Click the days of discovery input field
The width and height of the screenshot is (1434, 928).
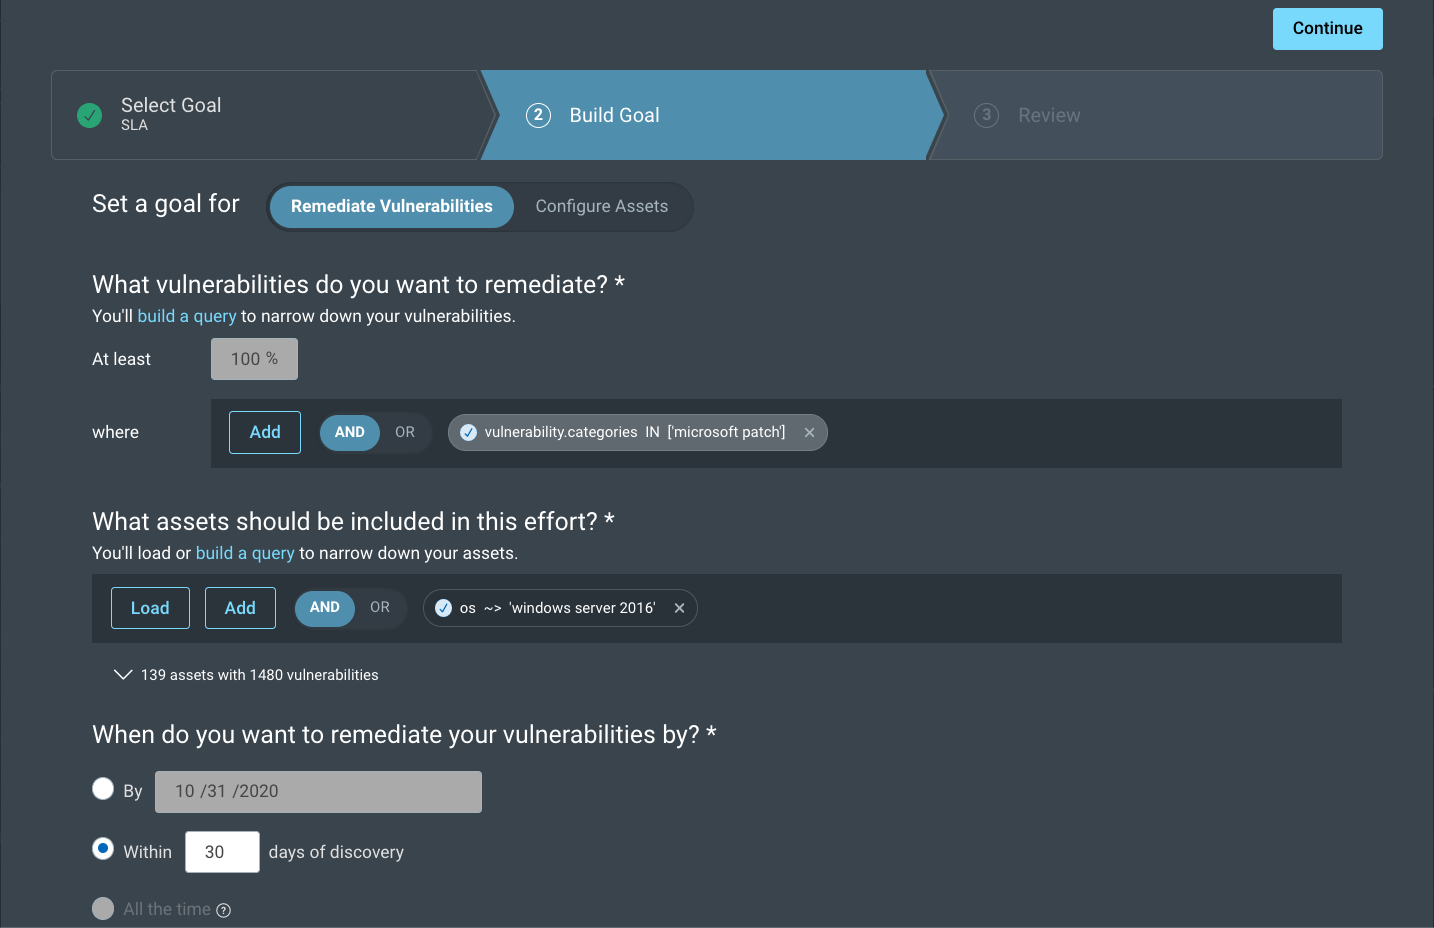click(x=222, y=852)
